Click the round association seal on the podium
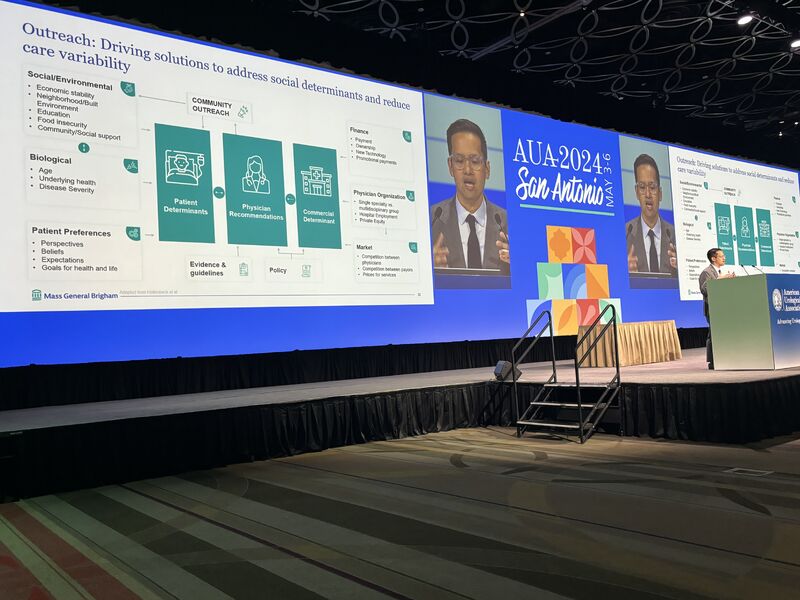The image size is (800, 600). [777, 299]
